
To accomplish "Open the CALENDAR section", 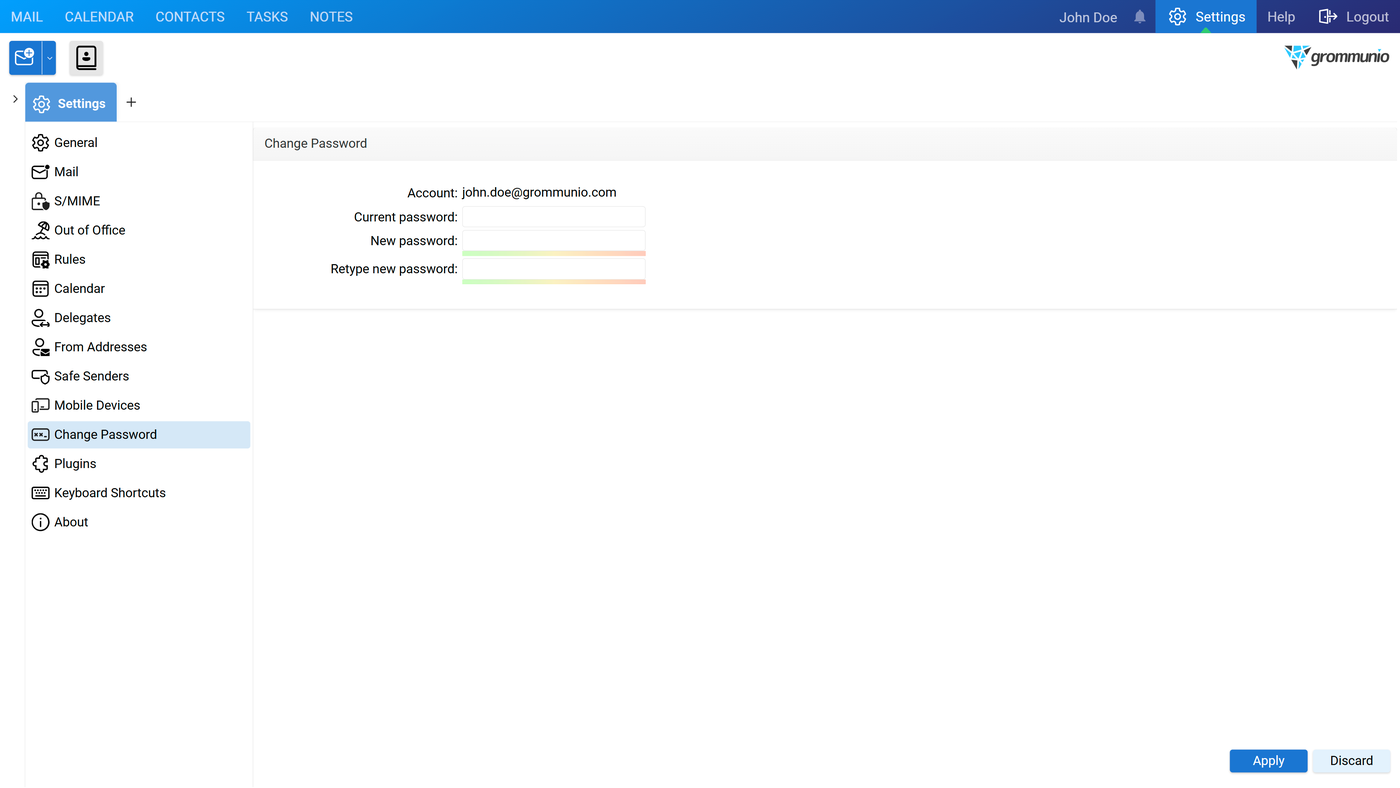I will pyautogui.click(x=99, y=17).
